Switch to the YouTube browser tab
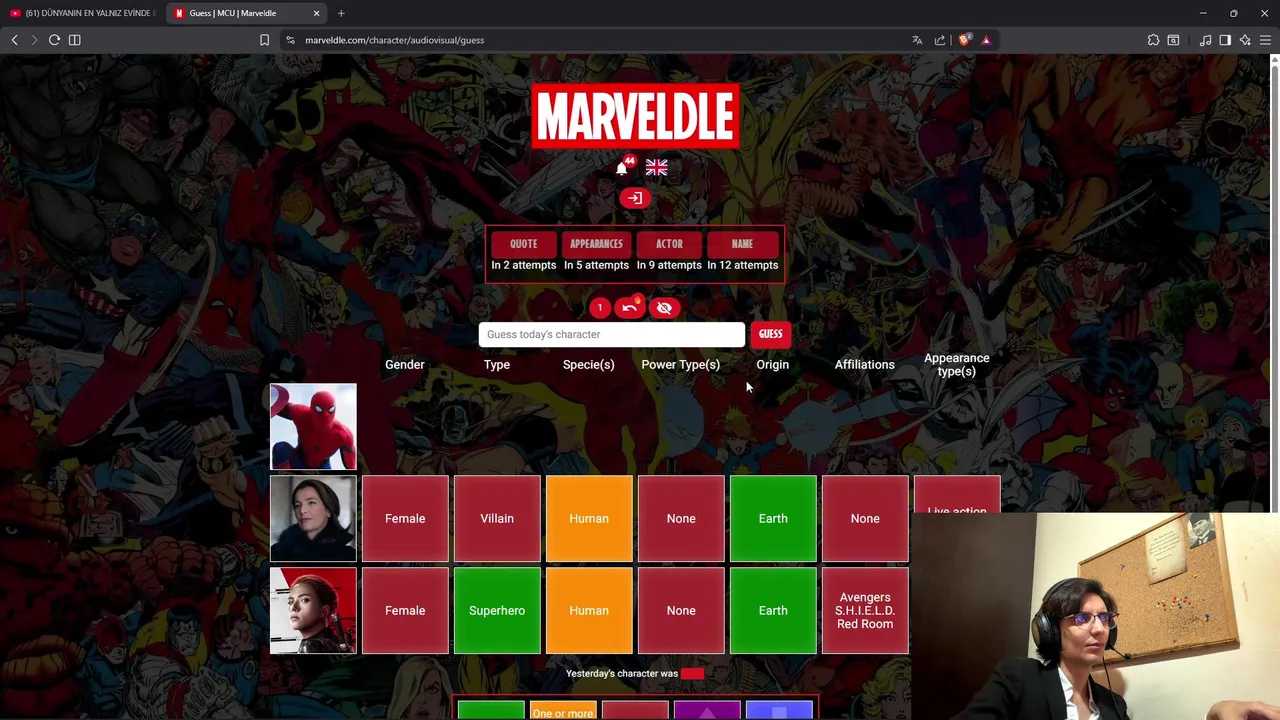Screen dimensions: 1280x720 click(83, 13)
